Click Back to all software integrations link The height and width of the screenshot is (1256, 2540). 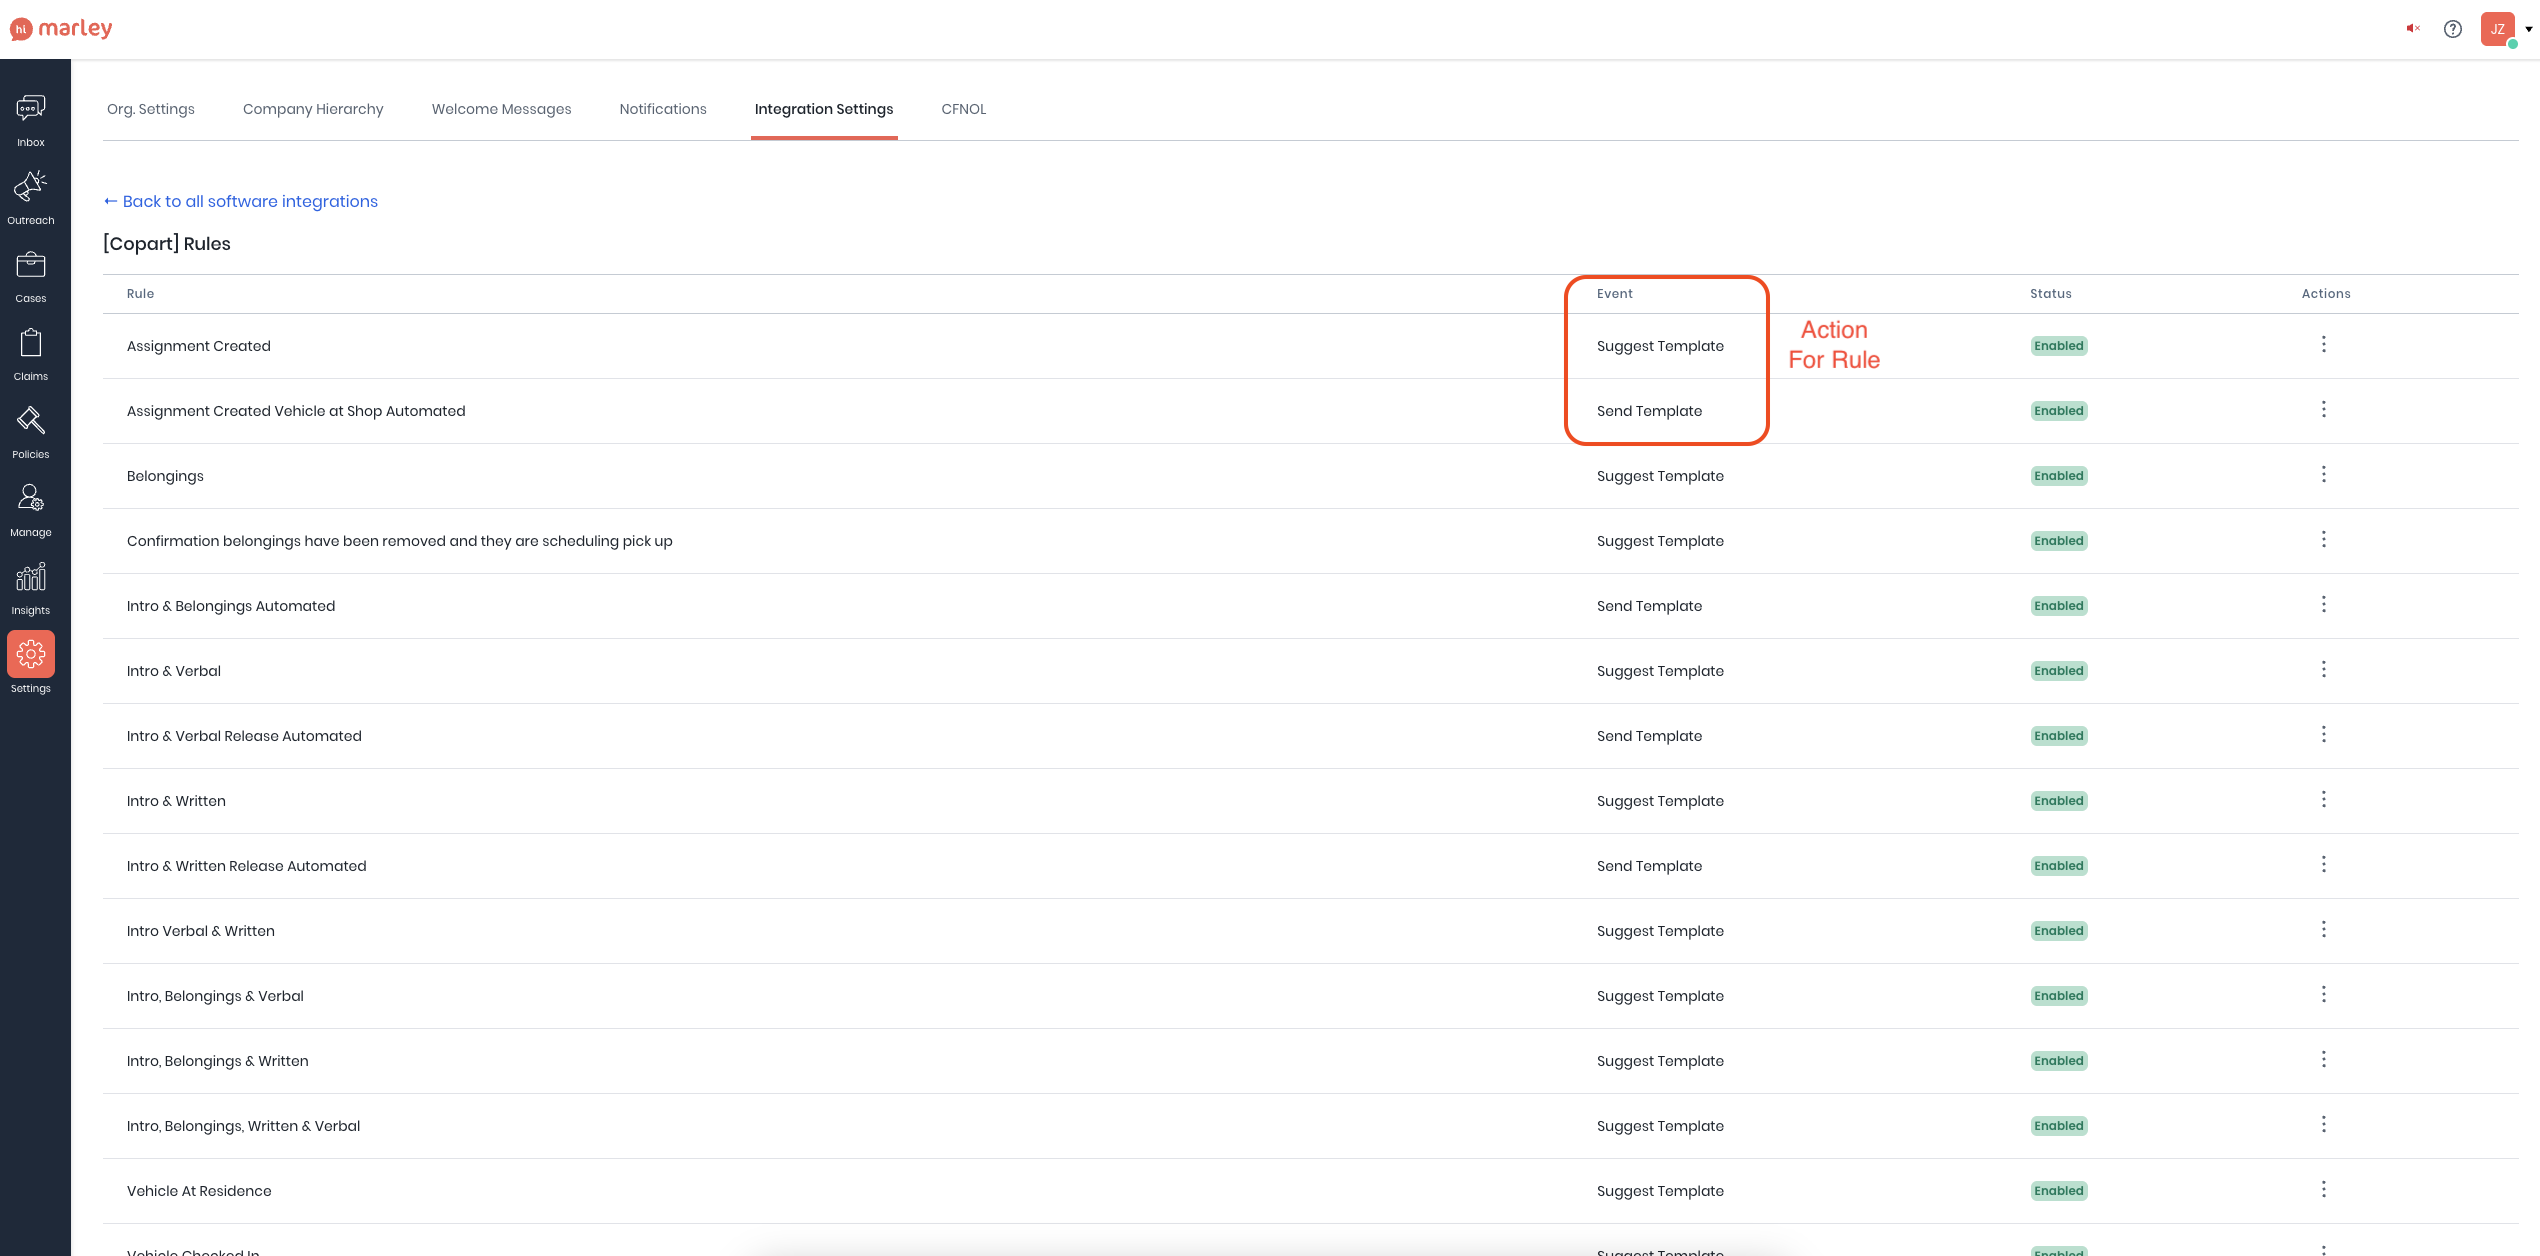(x=241, y=201)
